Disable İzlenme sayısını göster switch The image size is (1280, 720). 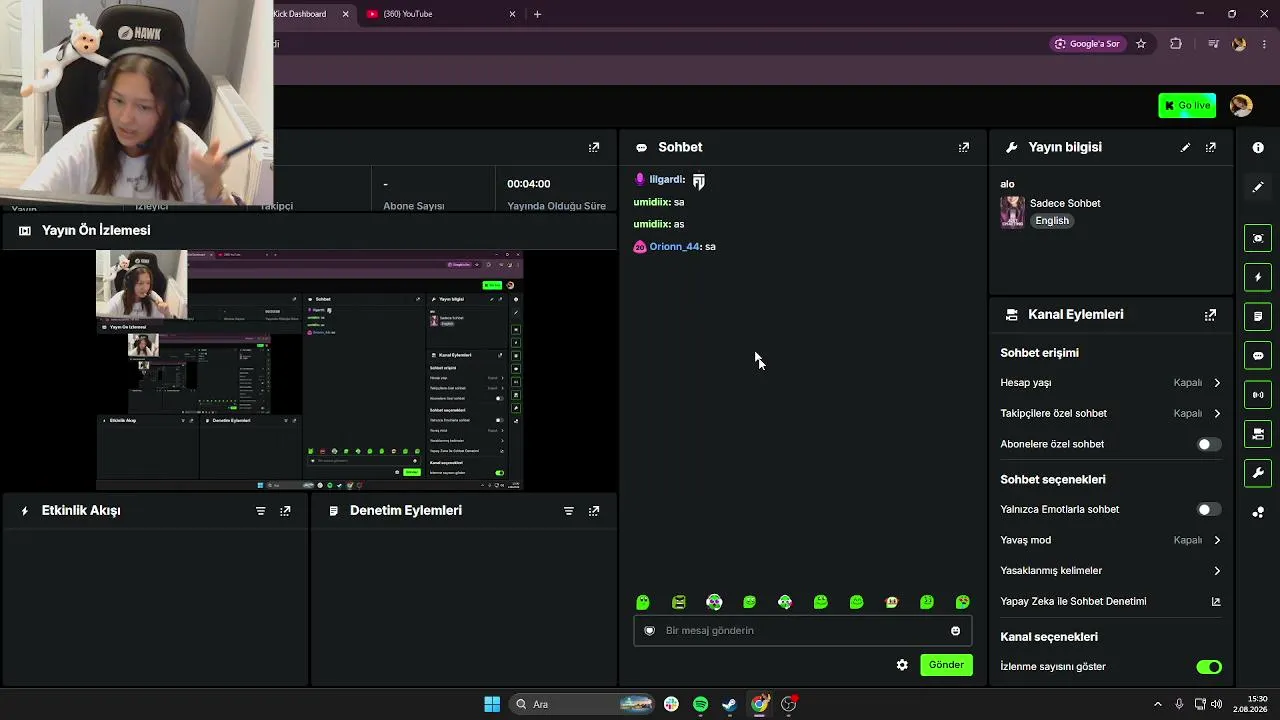tap(1209, 667)
